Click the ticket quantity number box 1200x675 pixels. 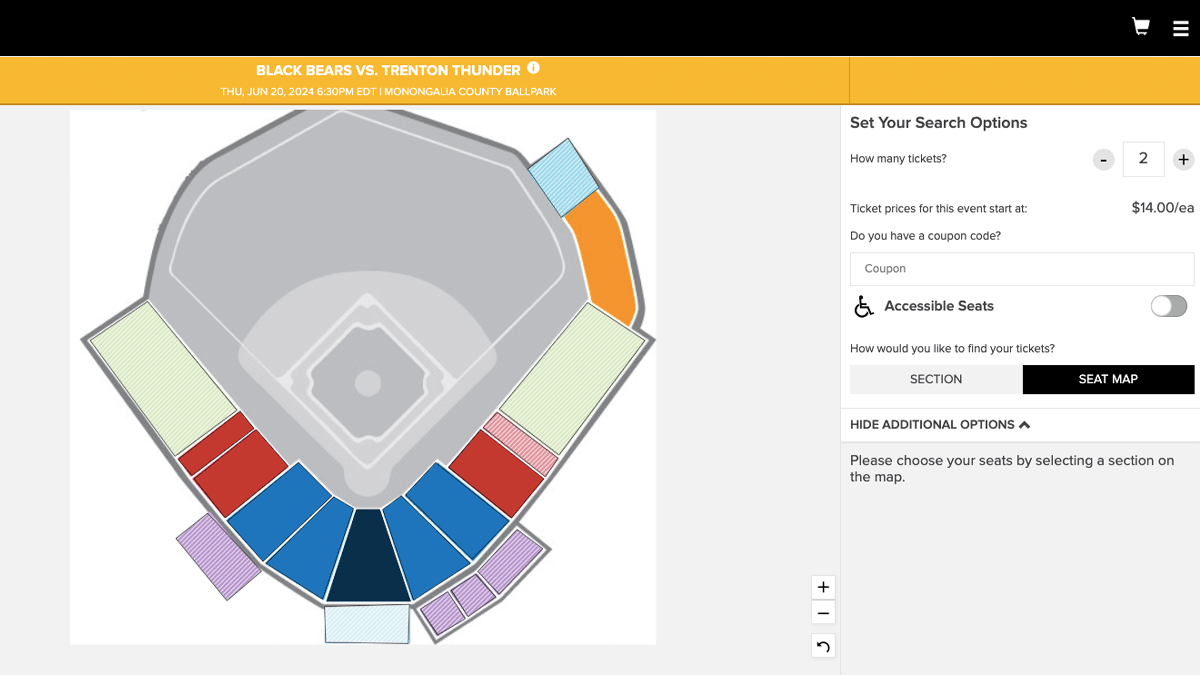pyautogui.click(x=1143, y=159)
